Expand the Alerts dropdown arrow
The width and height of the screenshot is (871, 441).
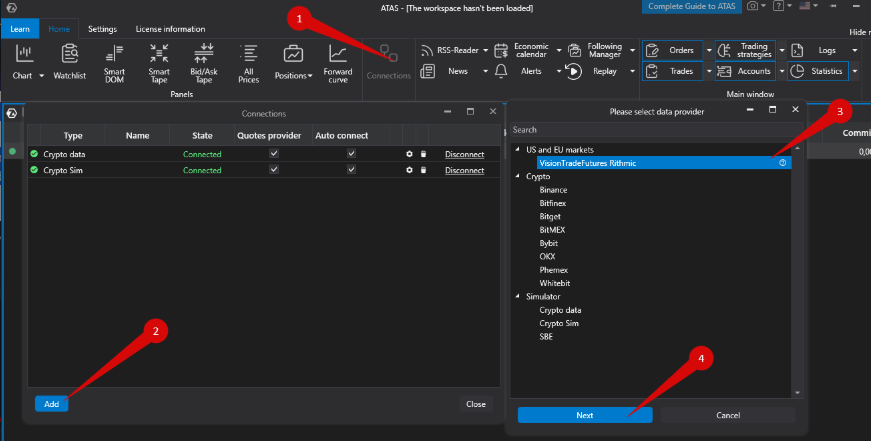559,71
